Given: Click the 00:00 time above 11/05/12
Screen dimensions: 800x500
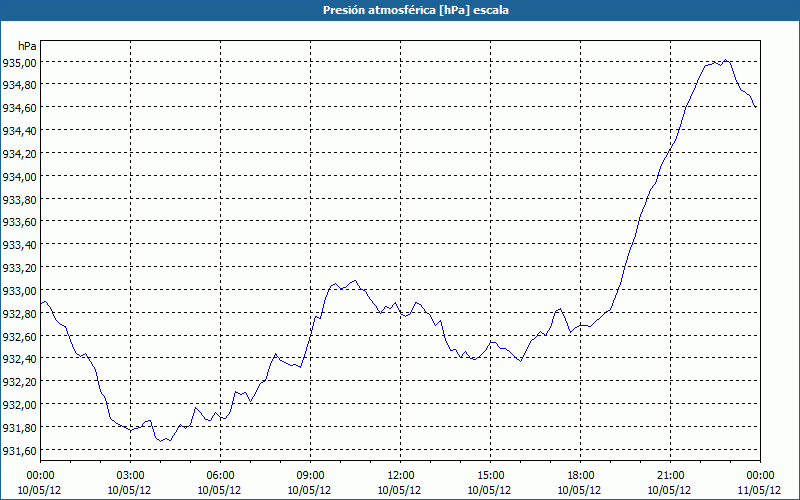Looking at the screenshot, I should [x=760, y=476].
